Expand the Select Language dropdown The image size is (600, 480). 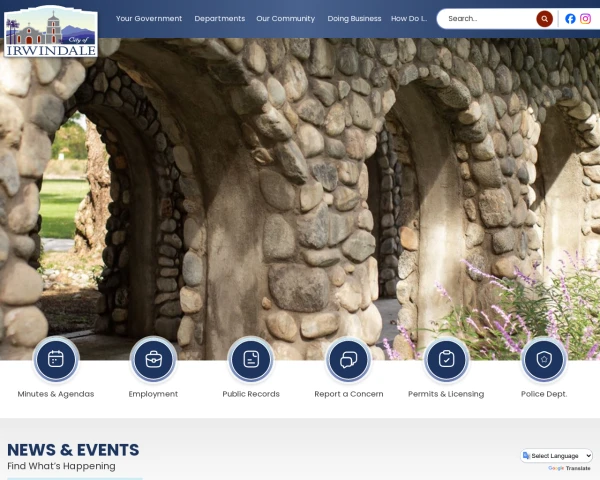[557, 456]
